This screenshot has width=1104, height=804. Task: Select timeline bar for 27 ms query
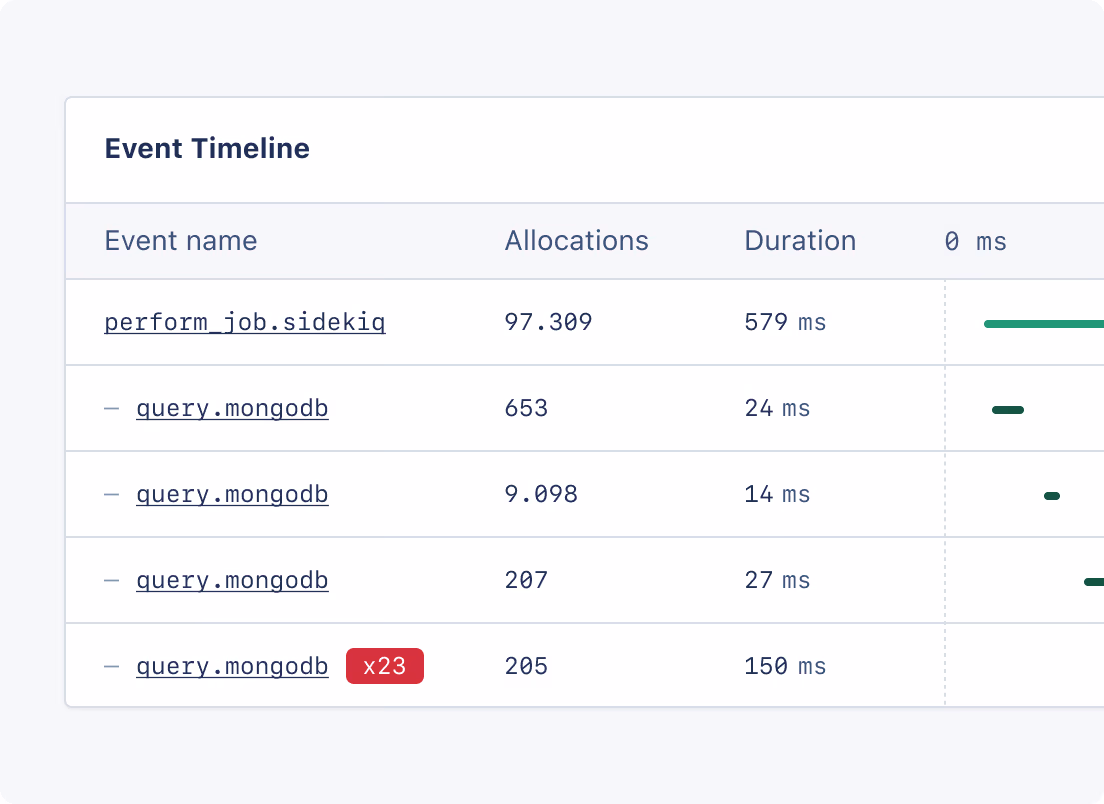pyautogui.click(x=1094, y=582)
